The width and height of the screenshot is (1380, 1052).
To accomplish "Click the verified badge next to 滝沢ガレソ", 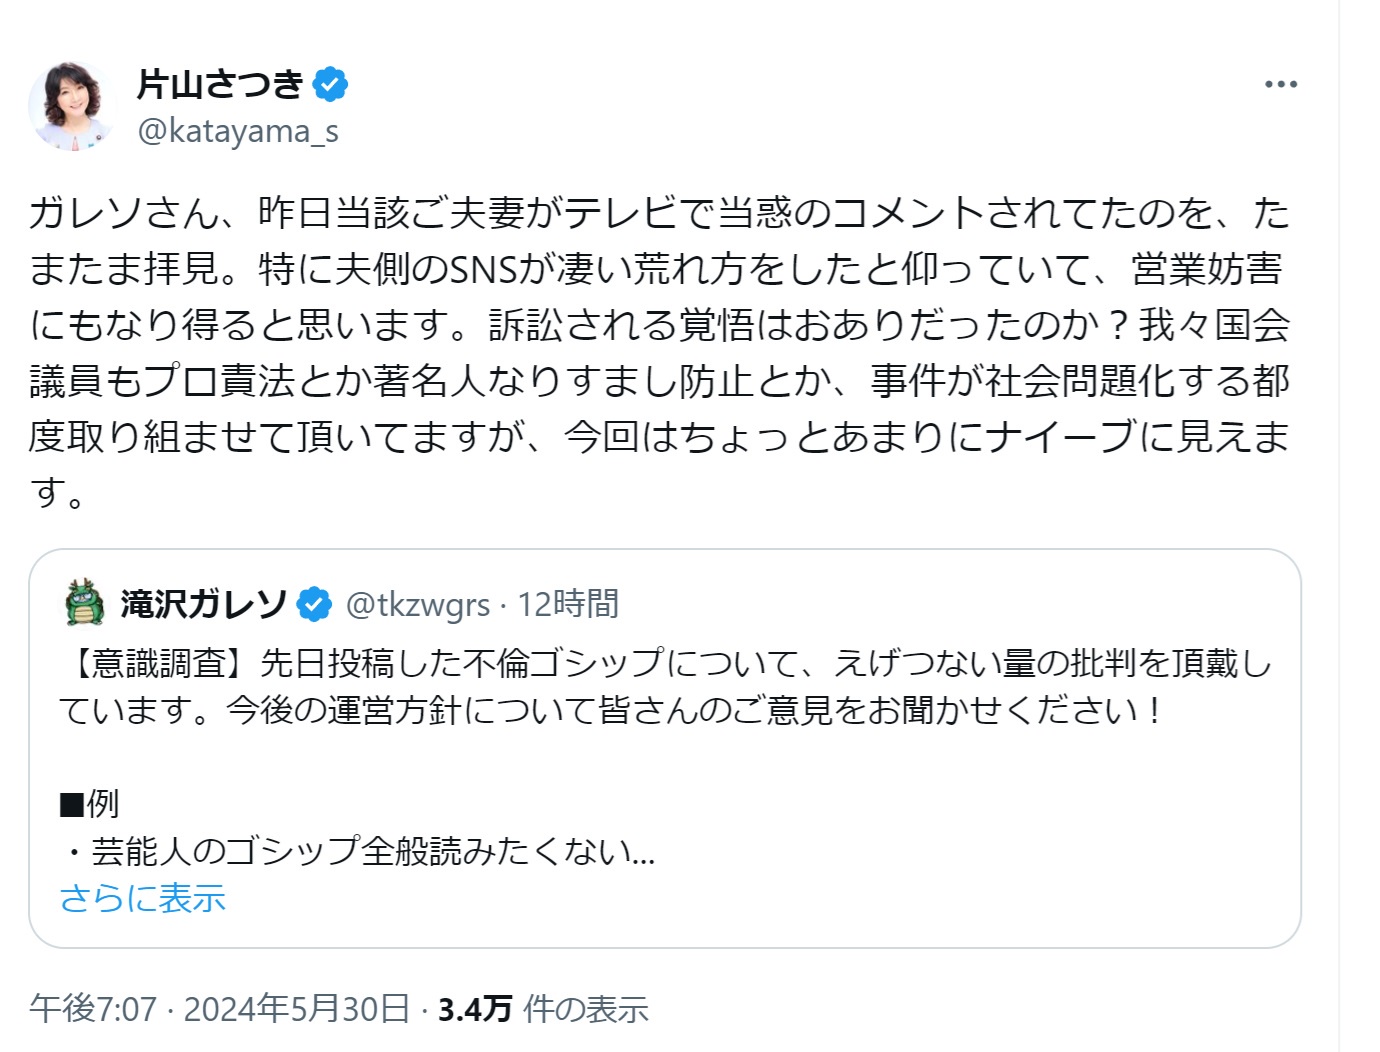I will click(315, 604).
